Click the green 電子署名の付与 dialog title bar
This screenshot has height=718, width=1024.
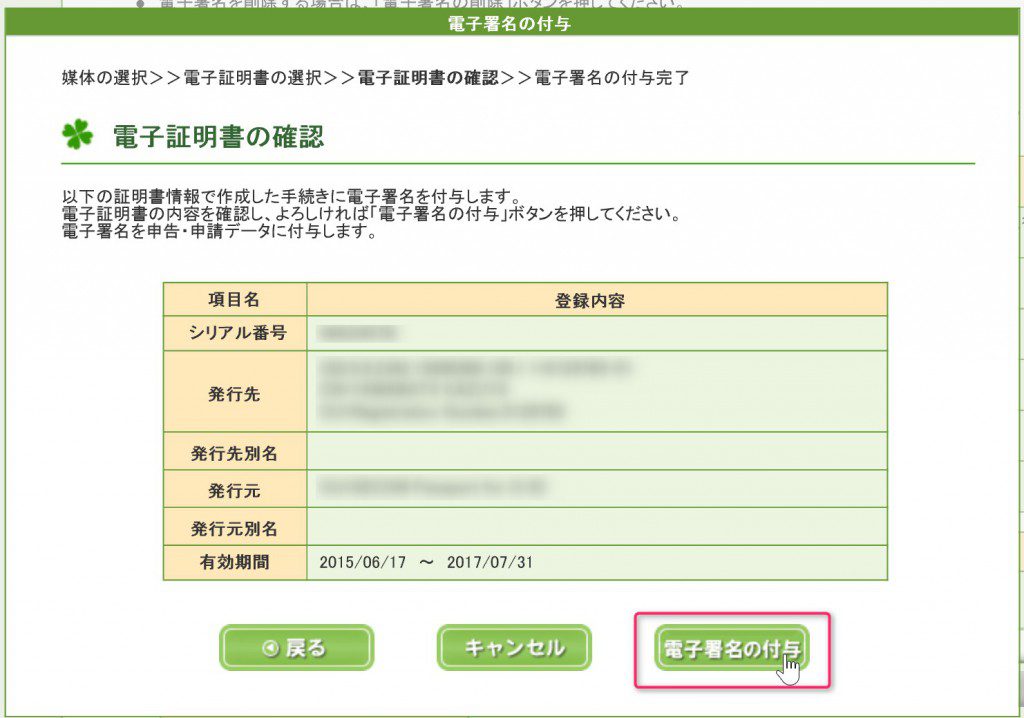coord(510,24)
